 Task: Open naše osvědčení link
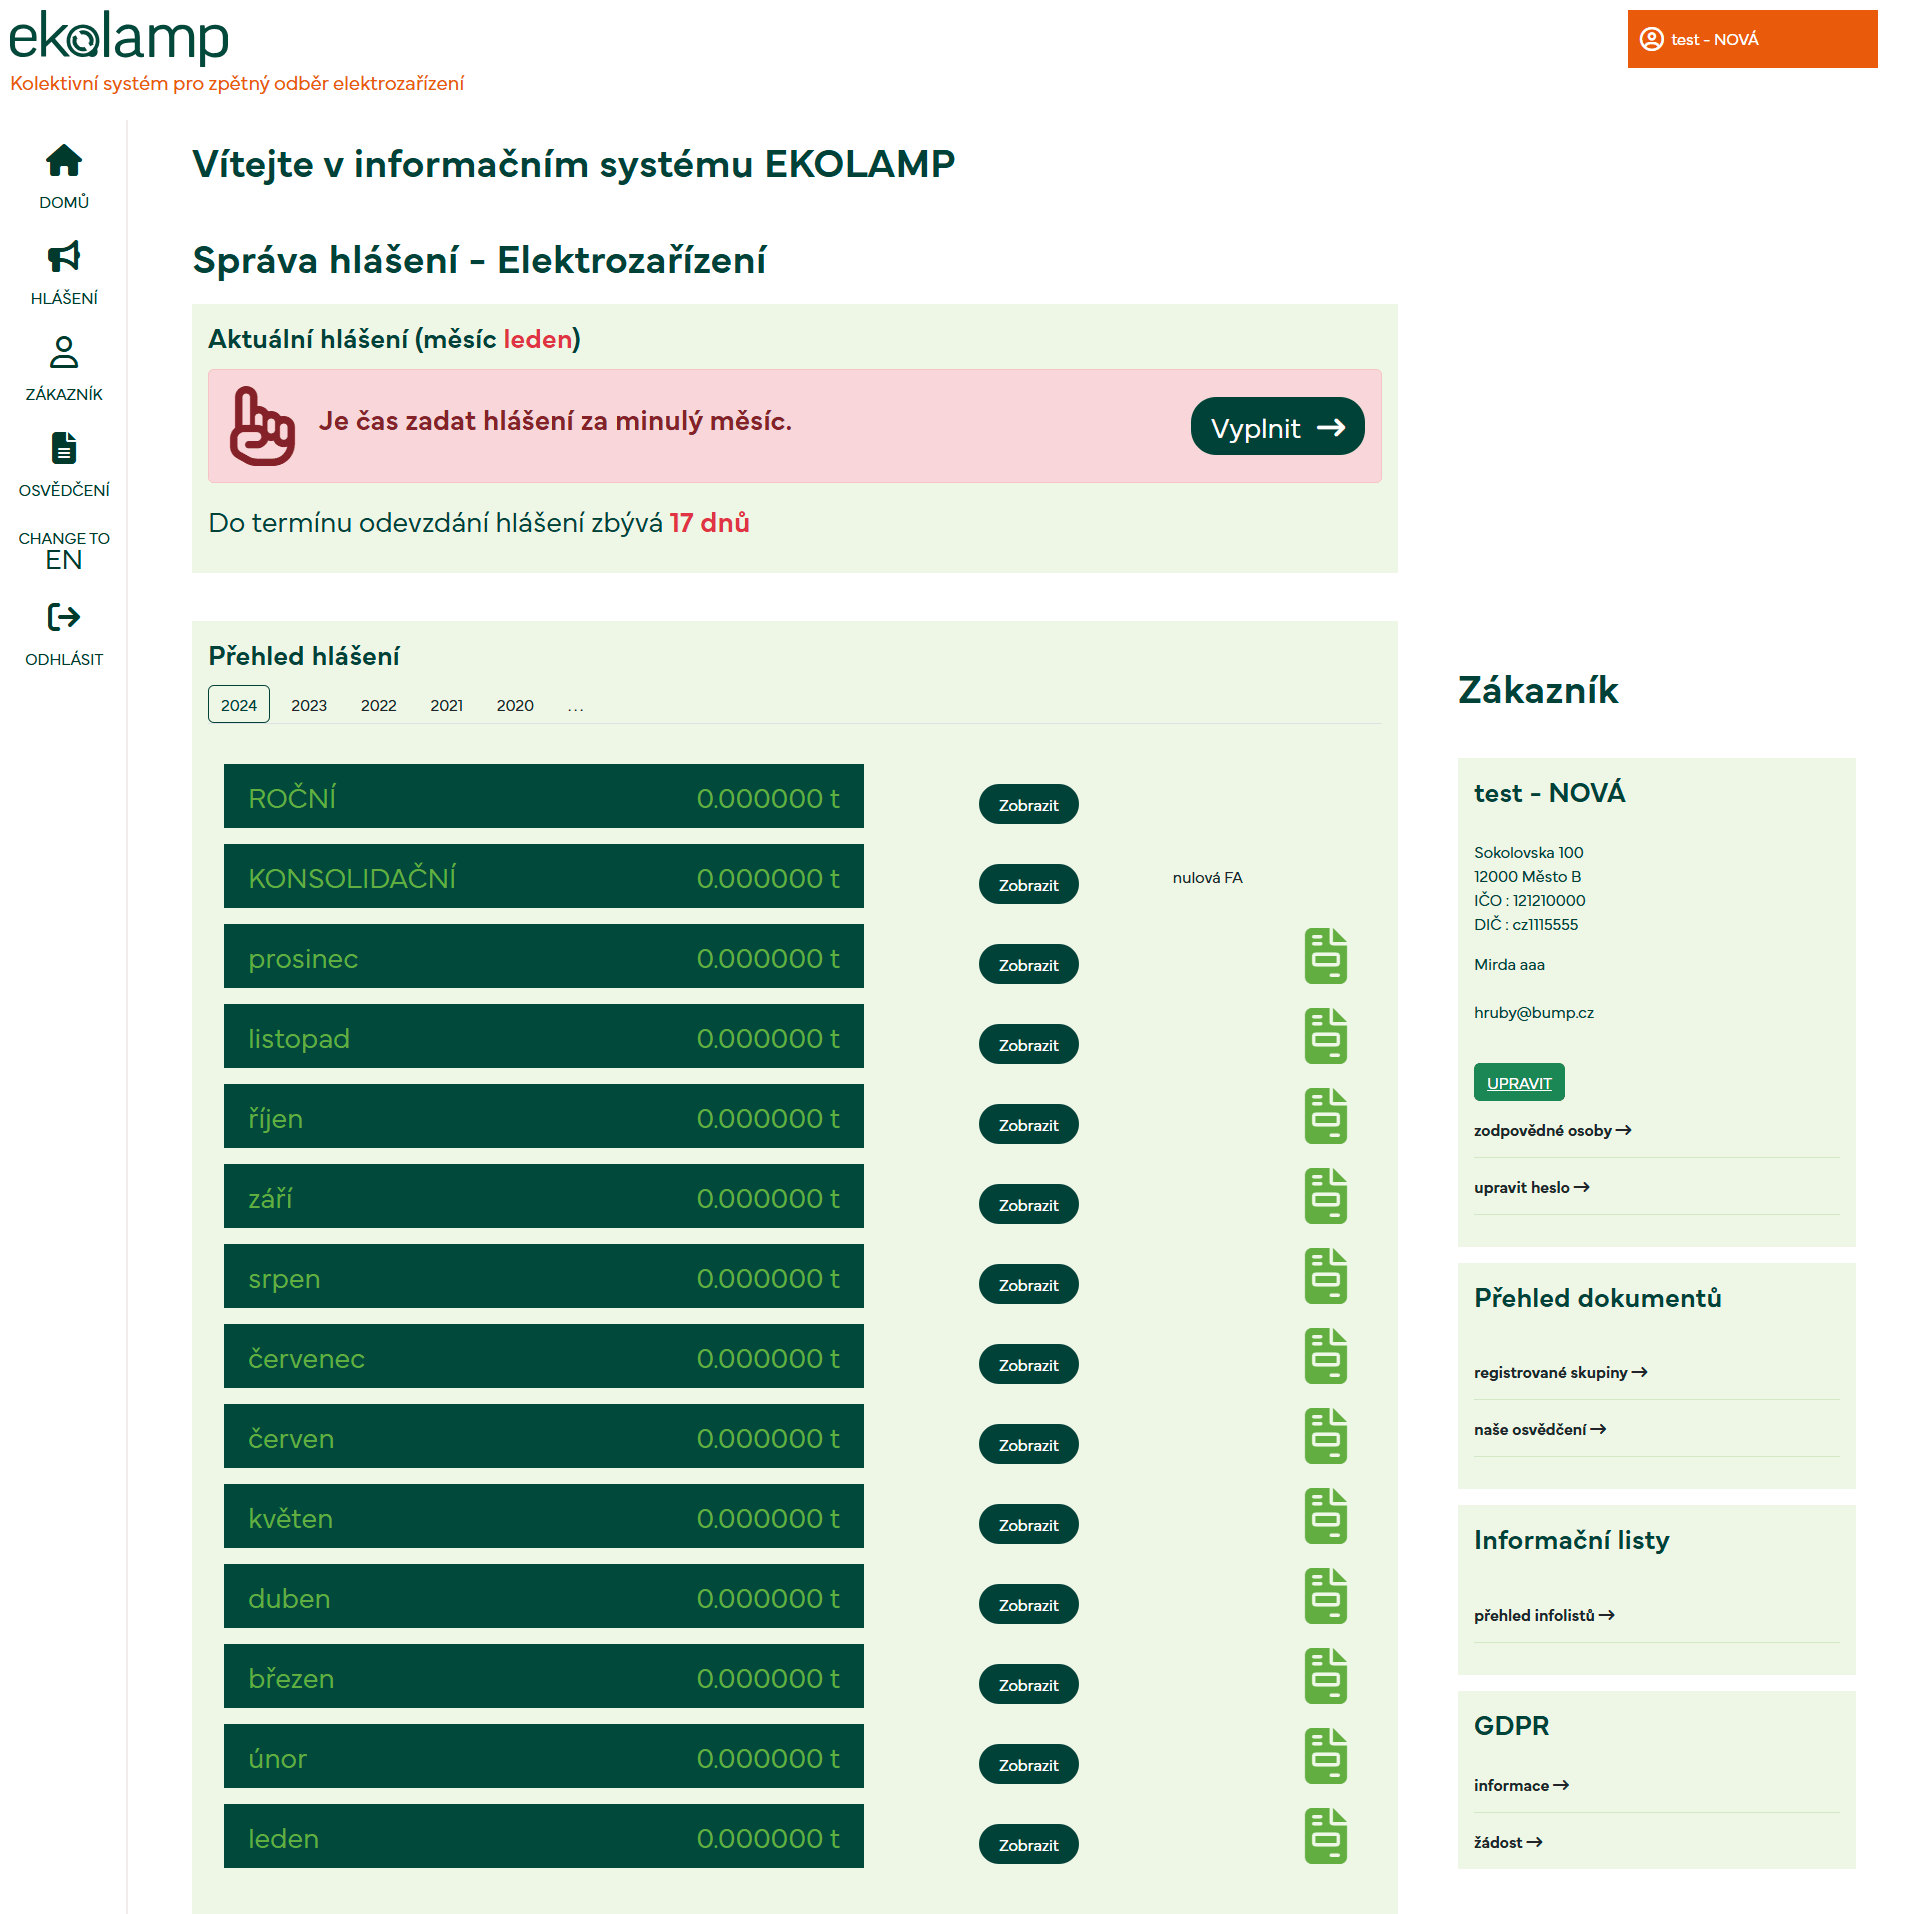click(x=1540, y=1429)
